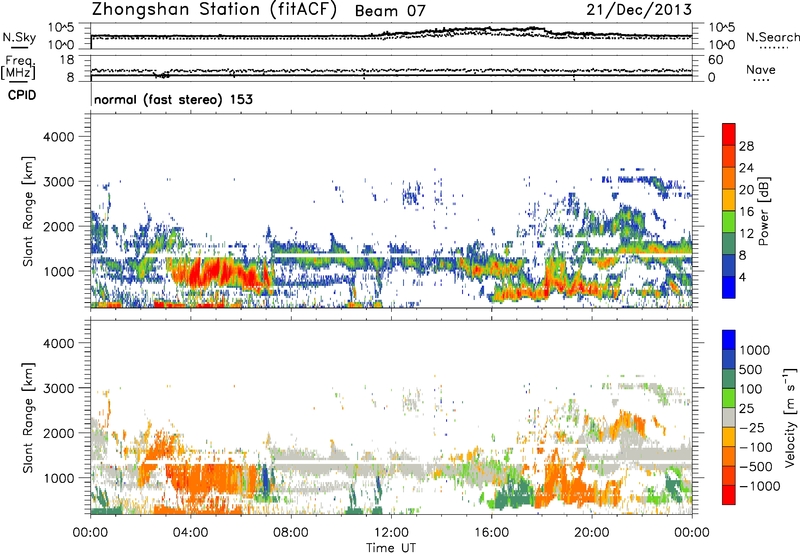Click the 16:00 time tick label

coord(492,533)
